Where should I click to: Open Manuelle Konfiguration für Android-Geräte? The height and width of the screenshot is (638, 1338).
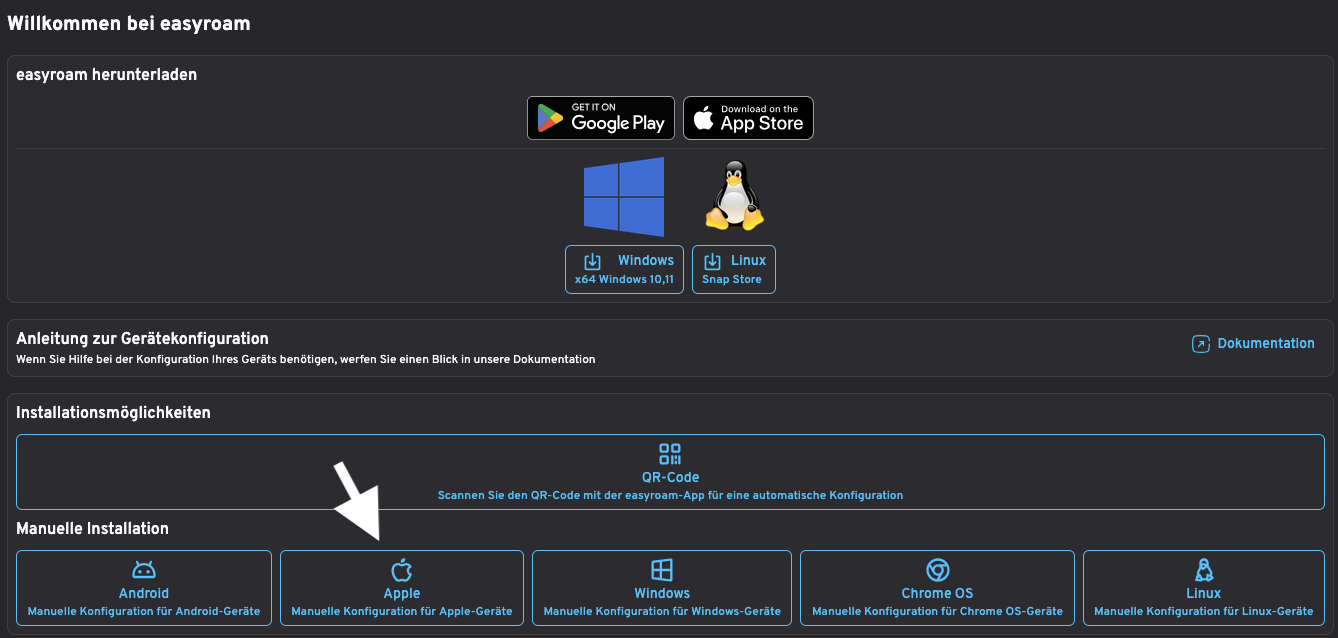[144, 611]
